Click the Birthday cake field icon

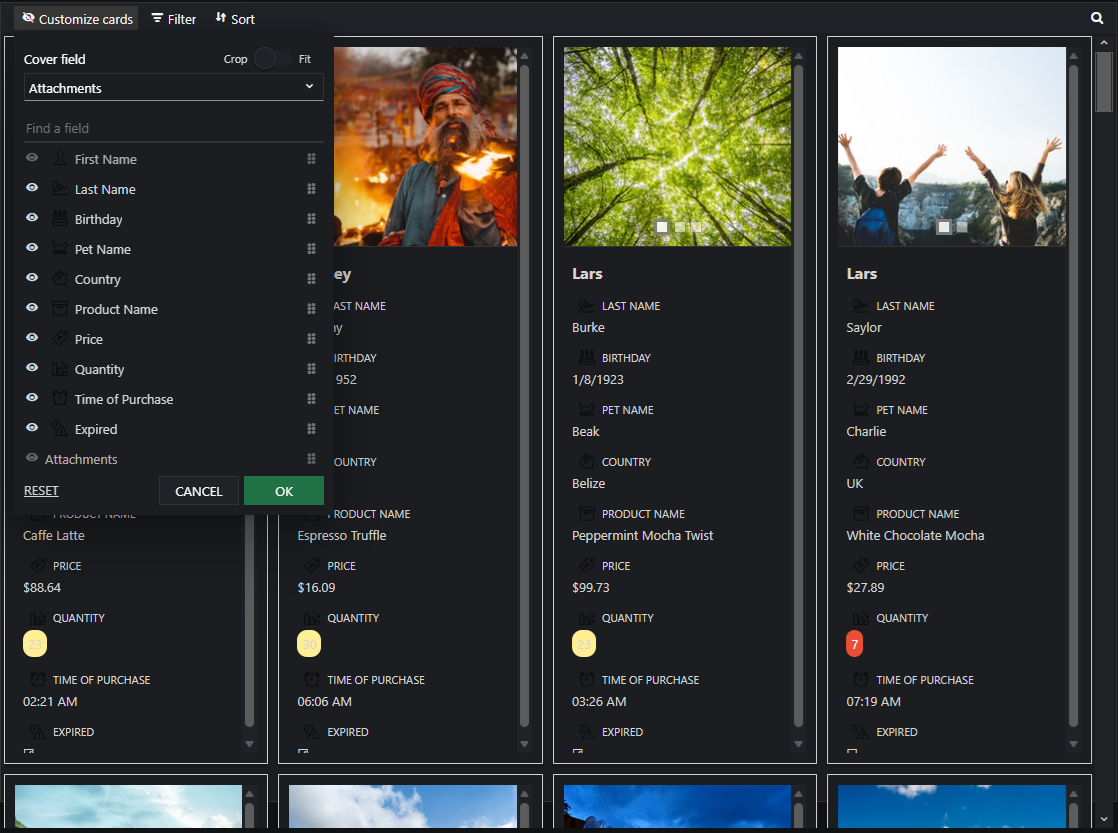60,219
